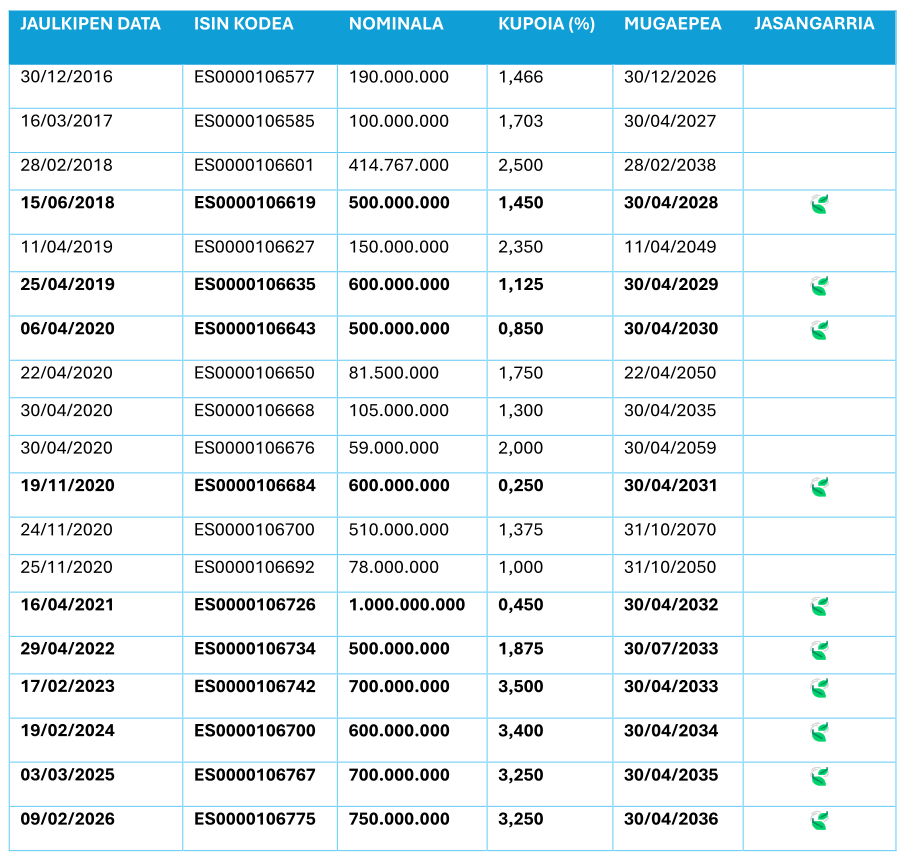Click the green leaf icon for bond ES0000106619
The width and height of the screenshot is (911, 863).
[819, 206]
